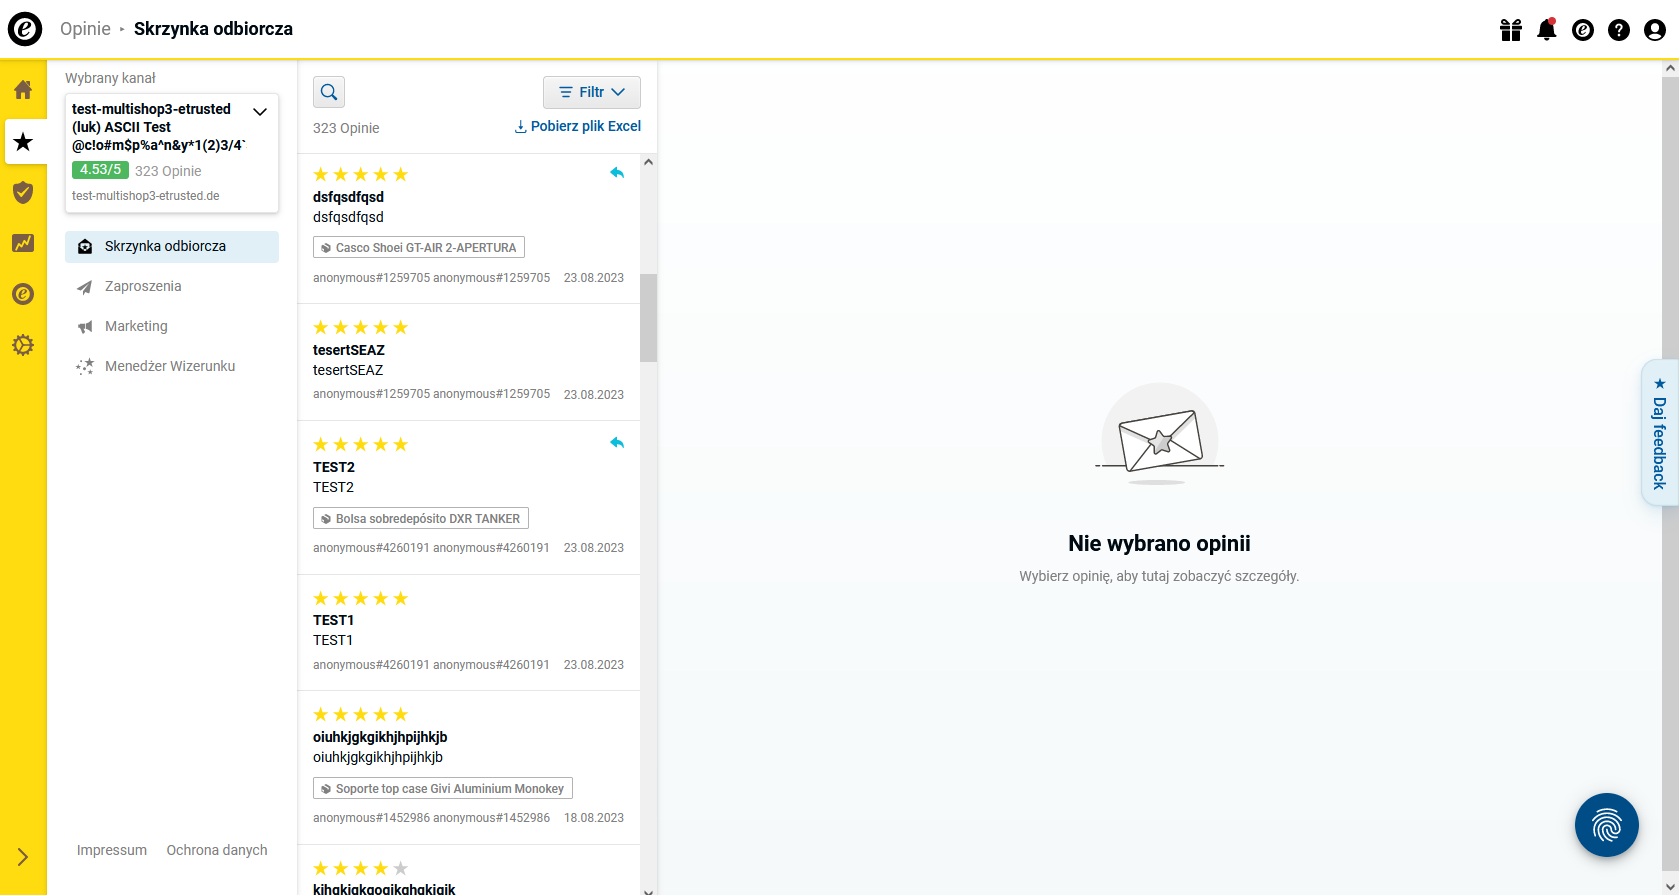The width and height of the screenshot is (1679, 895).
Task: Open the help question mark icon
Action: click(1618, 30)
